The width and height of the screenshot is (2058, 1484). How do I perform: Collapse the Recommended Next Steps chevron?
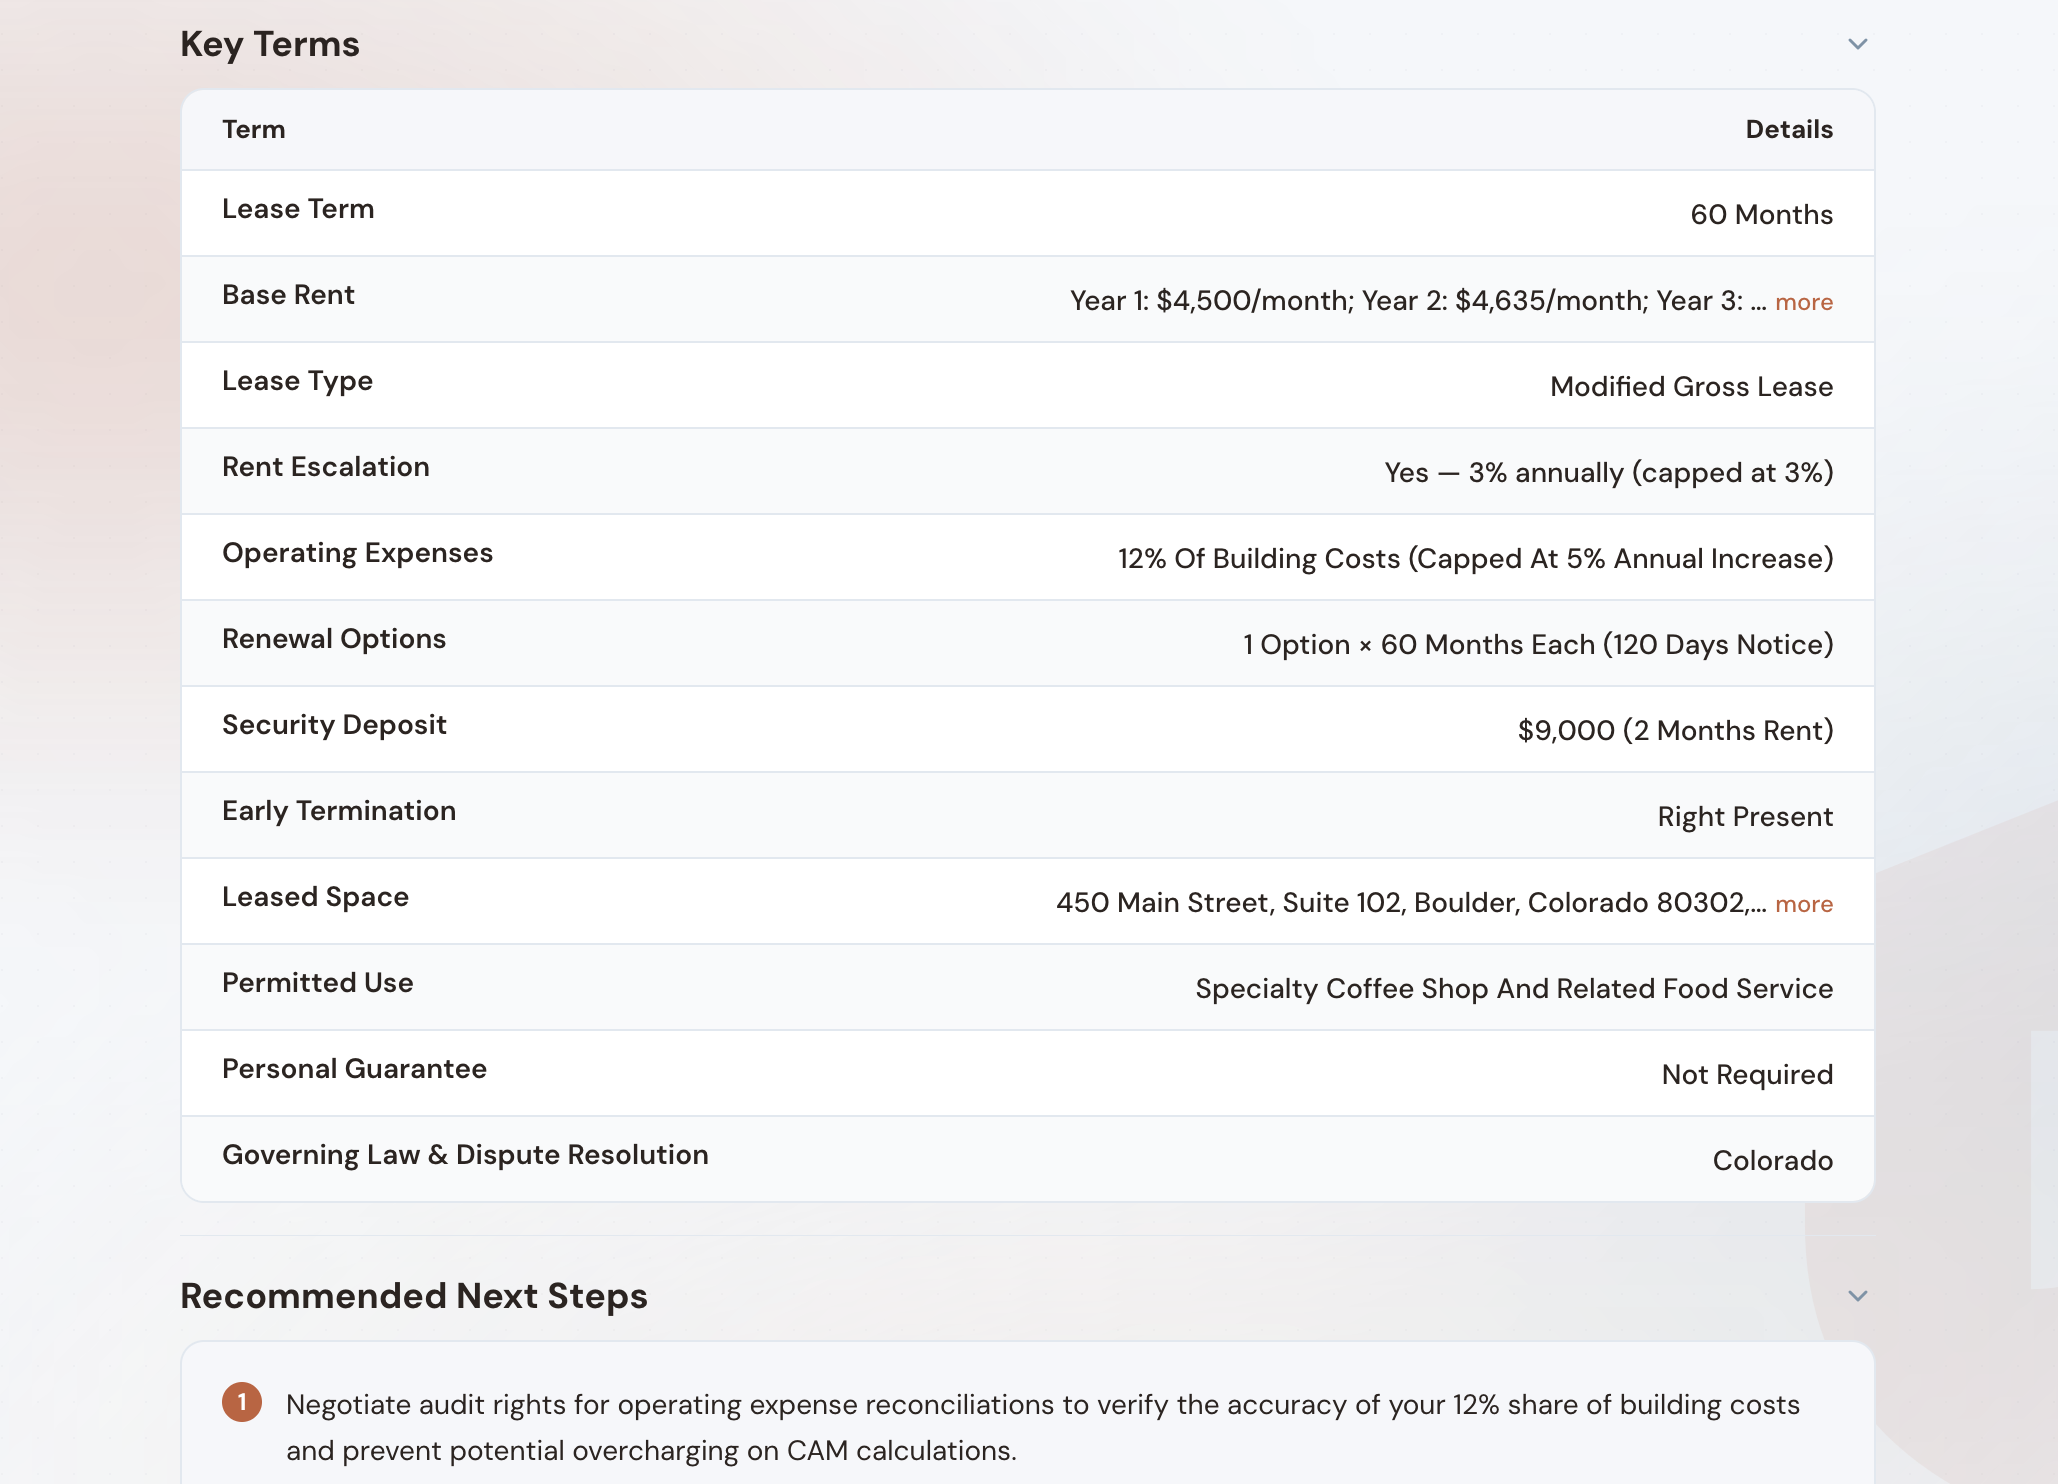(x=1857, y=1296)
